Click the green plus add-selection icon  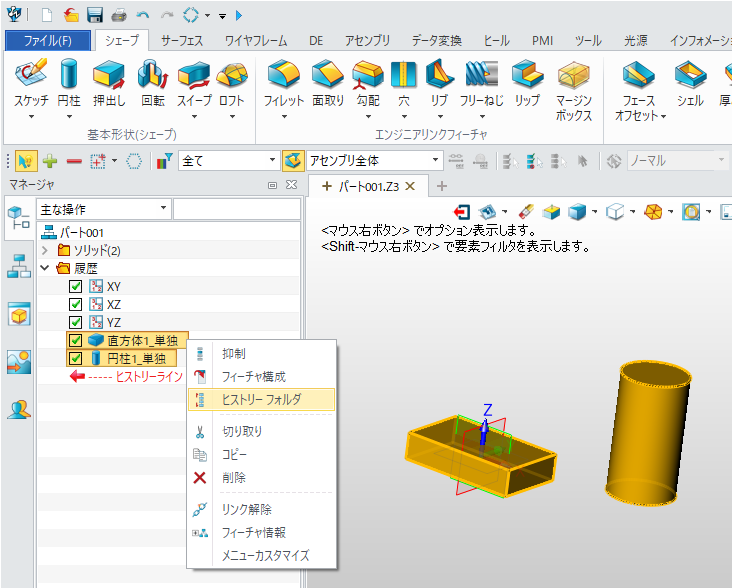tap(50, 161)
